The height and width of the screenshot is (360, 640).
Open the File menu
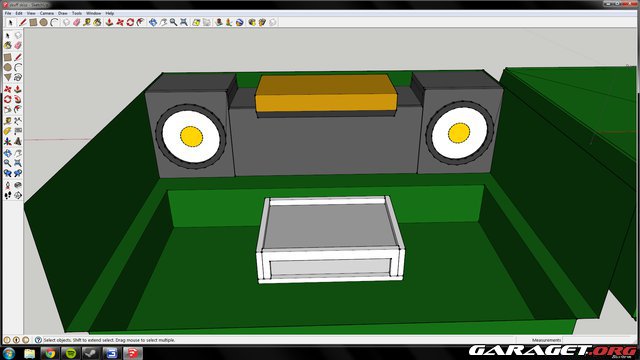tap(8, 13)
